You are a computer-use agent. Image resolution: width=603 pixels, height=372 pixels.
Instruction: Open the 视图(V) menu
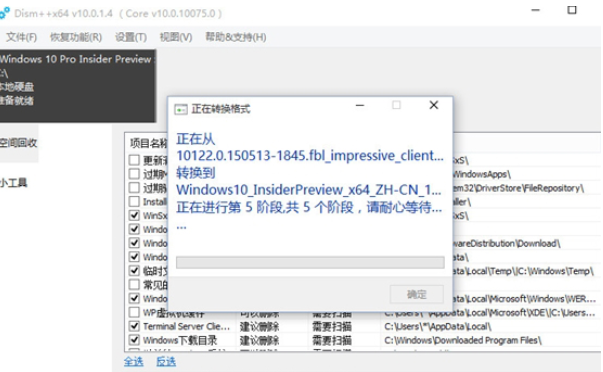pyautogui.click(x=176, y=37)
